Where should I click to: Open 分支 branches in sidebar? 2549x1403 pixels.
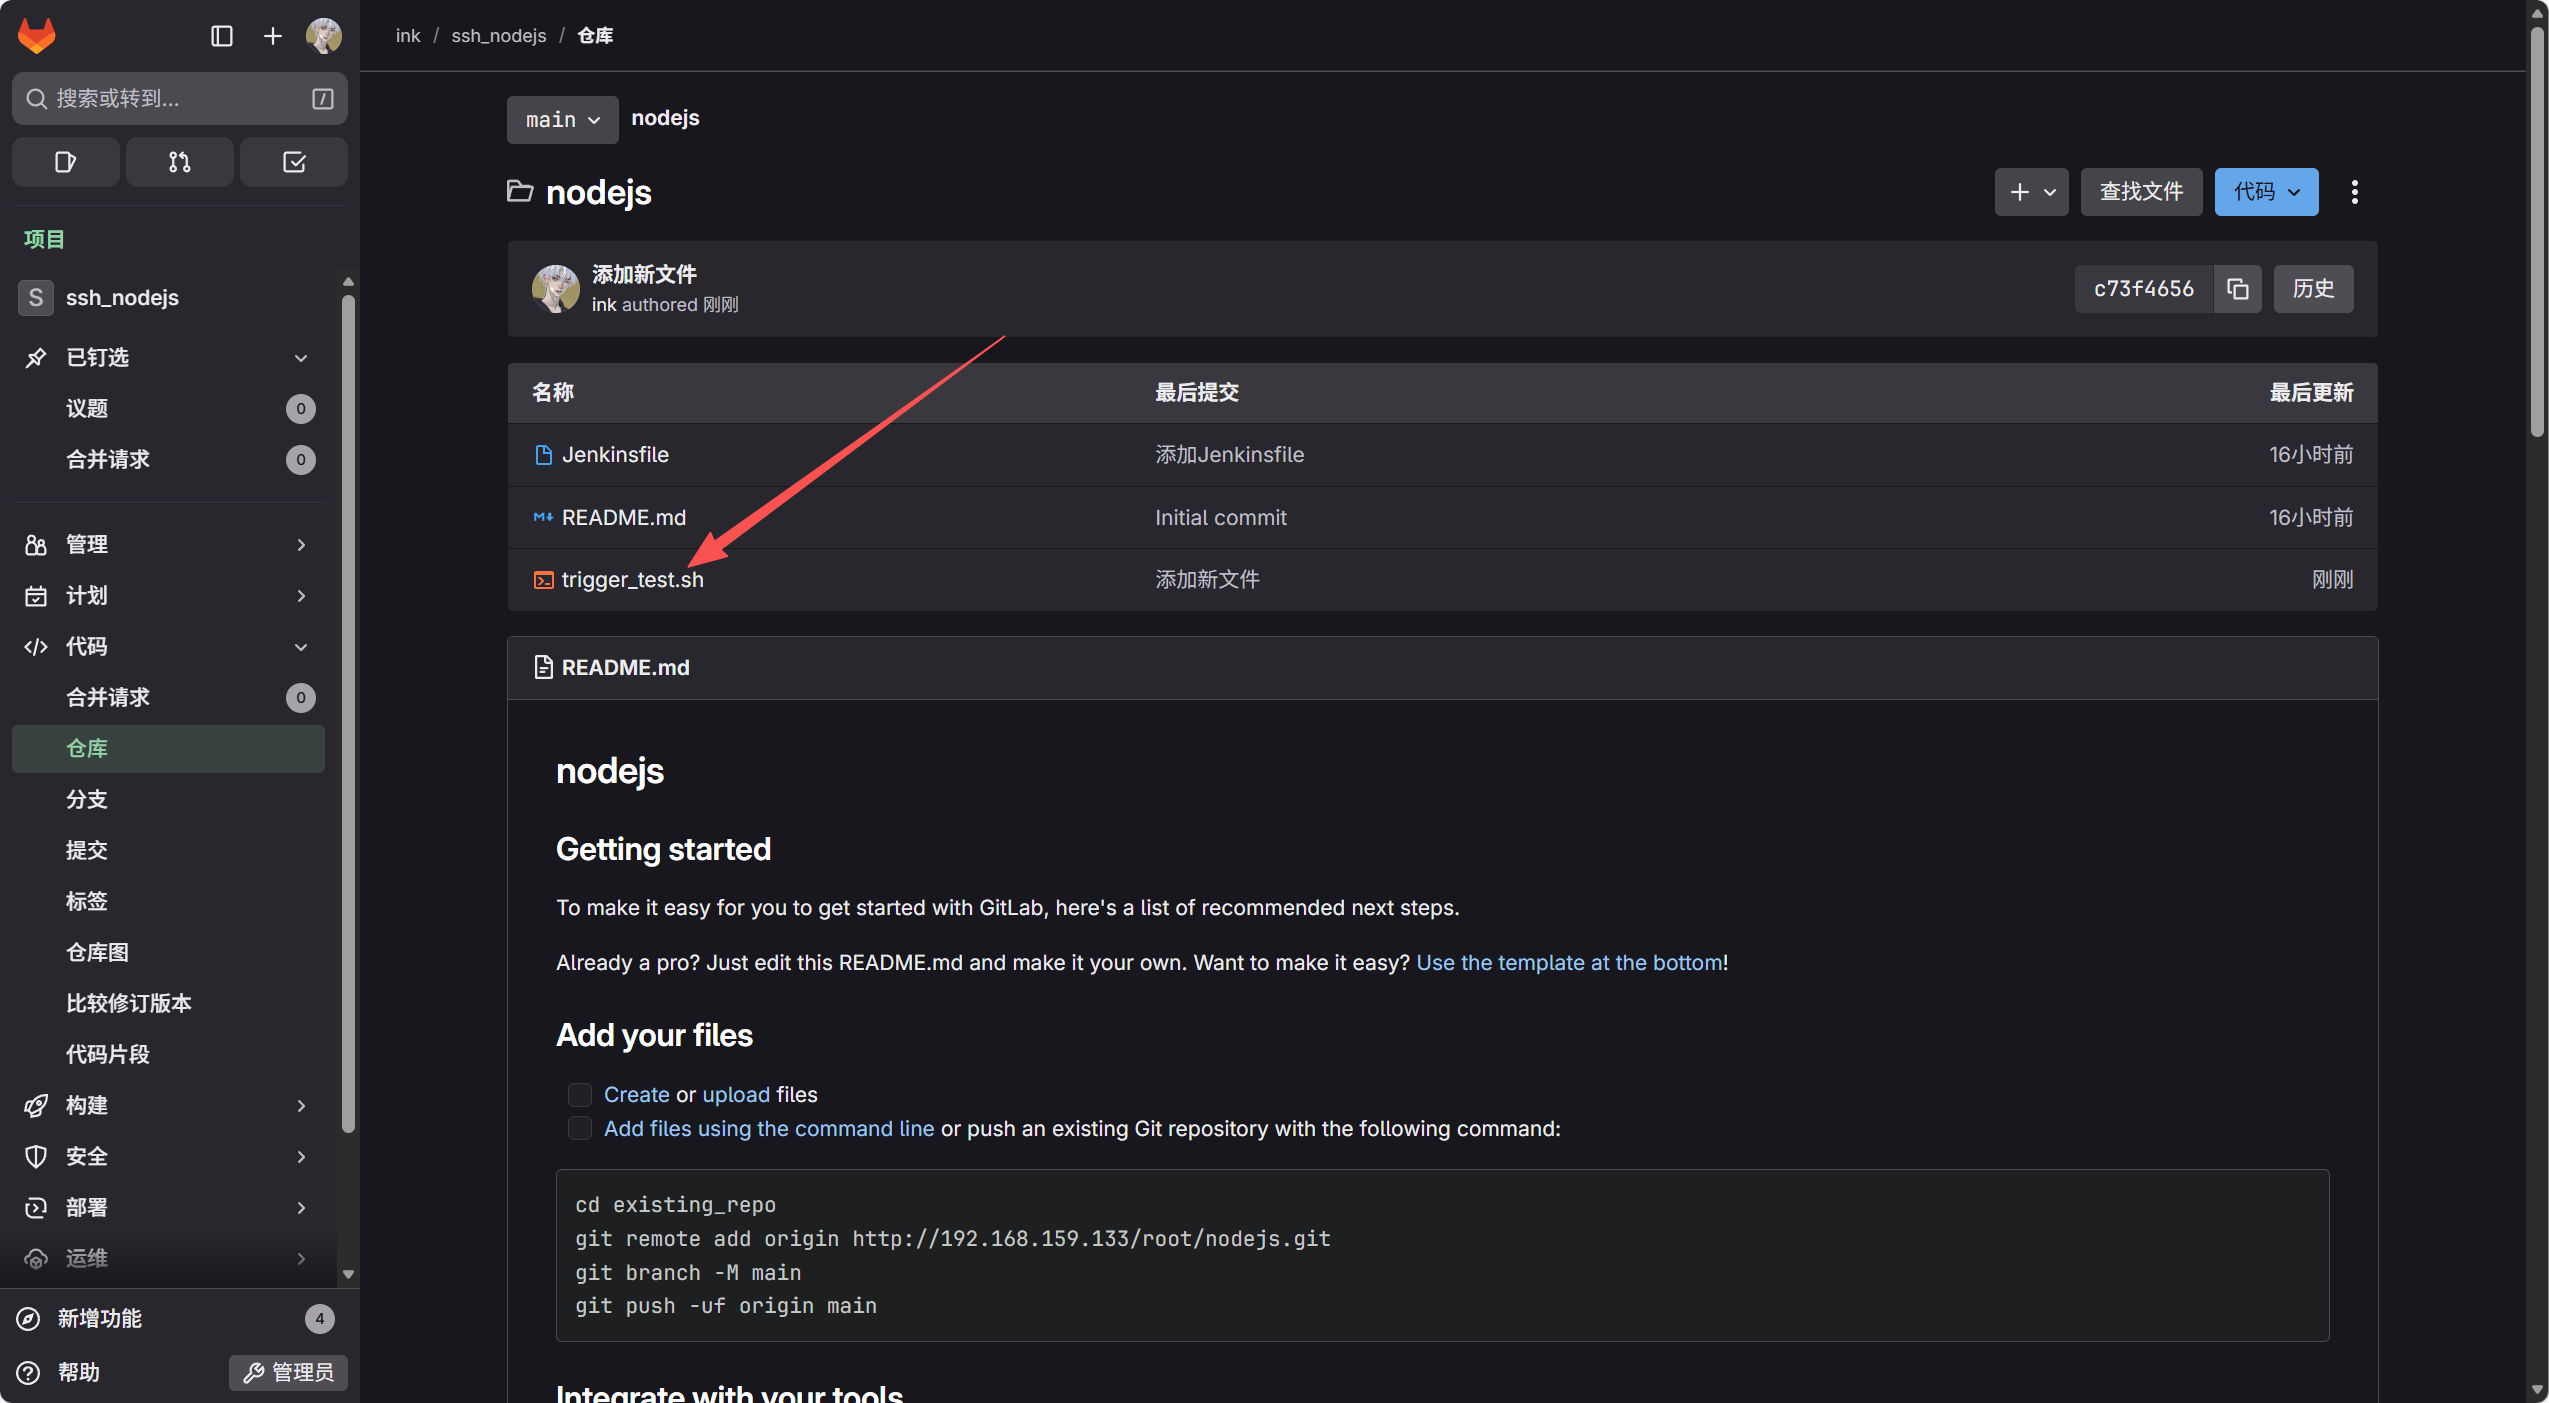click(x=87, y=800)
